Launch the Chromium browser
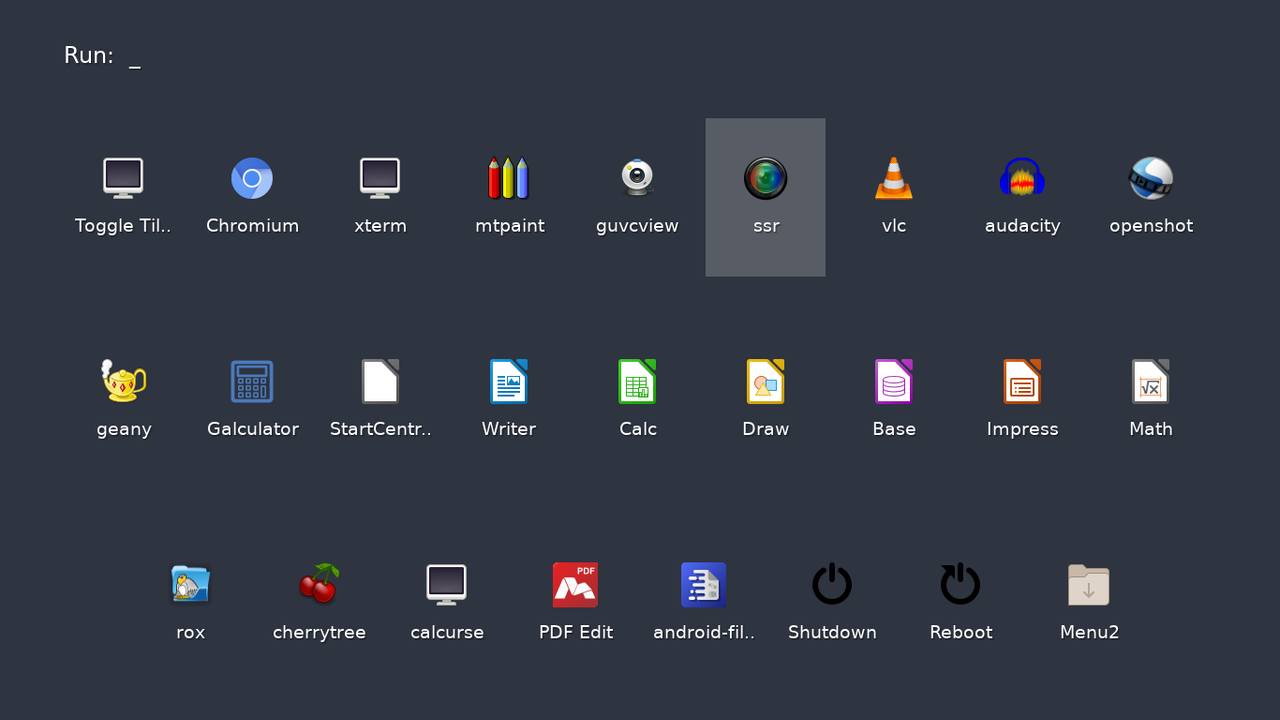This screenshot has height=720, width=1280. tap(252, 178)
